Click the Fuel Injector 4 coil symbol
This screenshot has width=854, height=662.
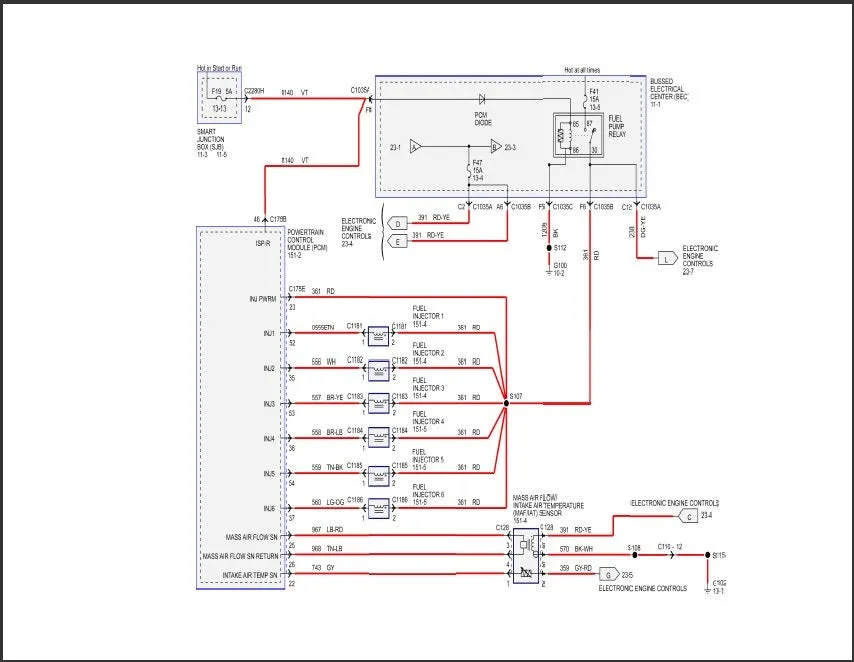(x=379, y=438)
